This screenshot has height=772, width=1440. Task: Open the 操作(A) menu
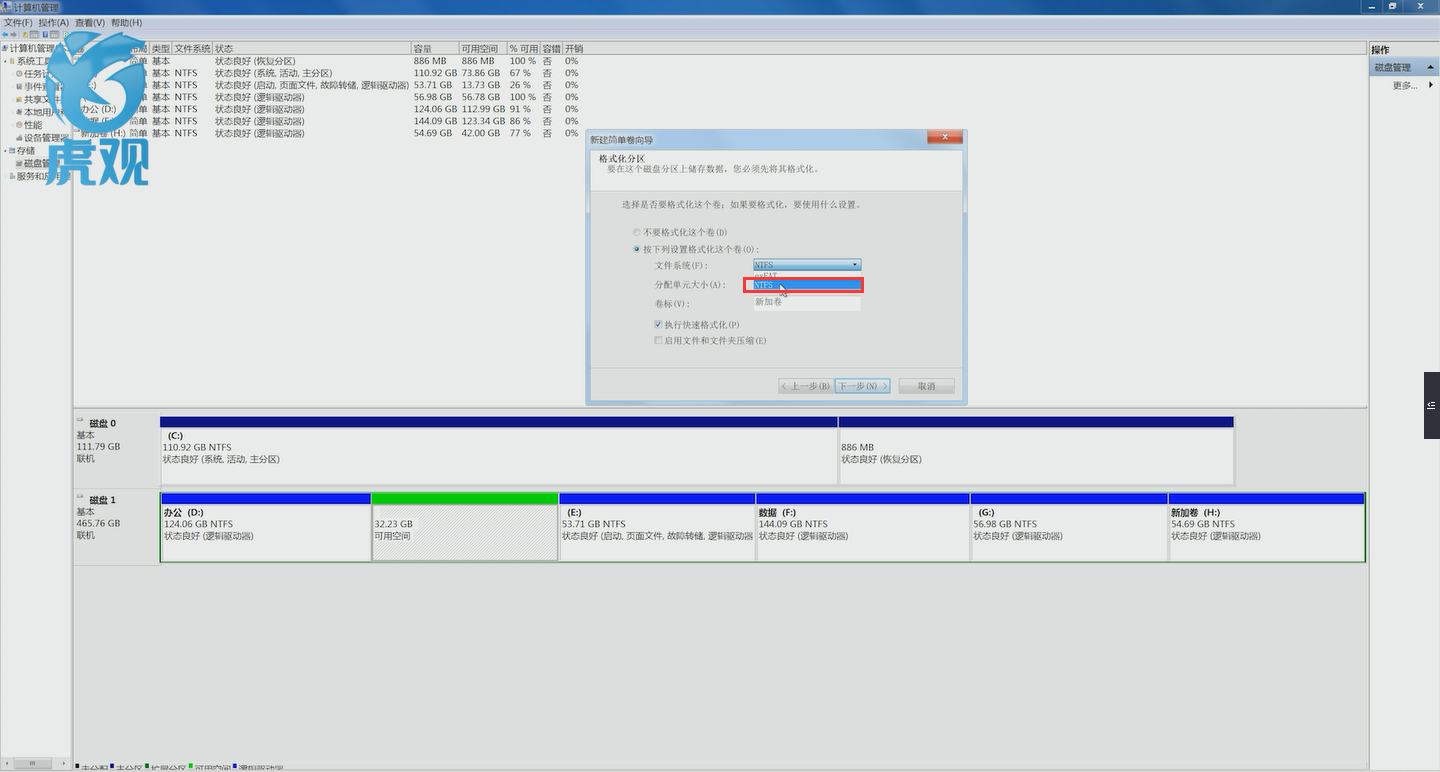[54, 22]
